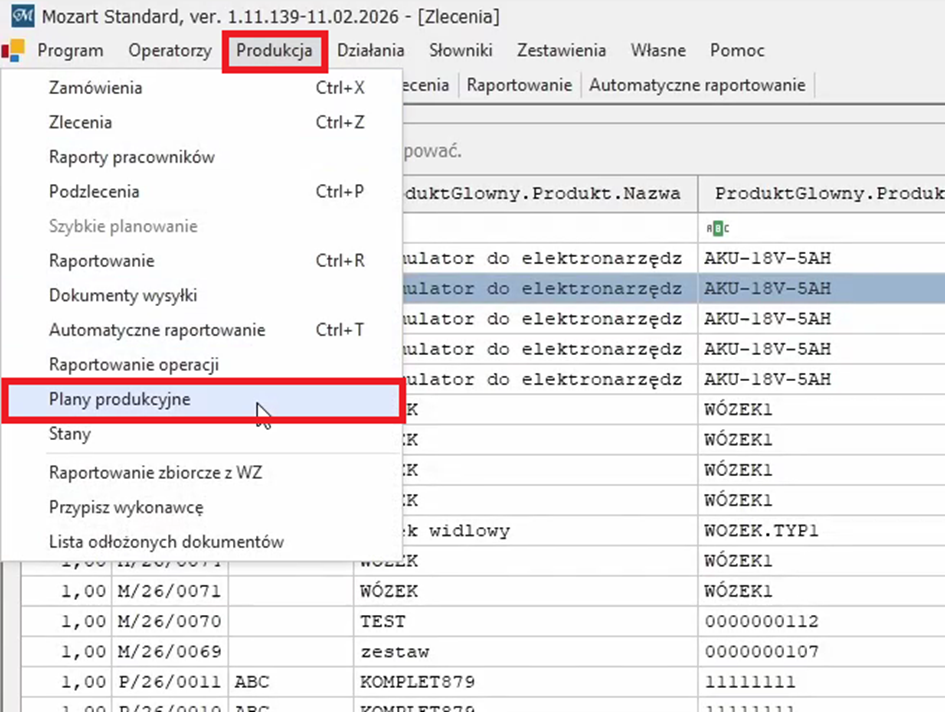Screen dimensions: 945x712
Task: Open Stany from the Produkcja menu
Action: 70,434
